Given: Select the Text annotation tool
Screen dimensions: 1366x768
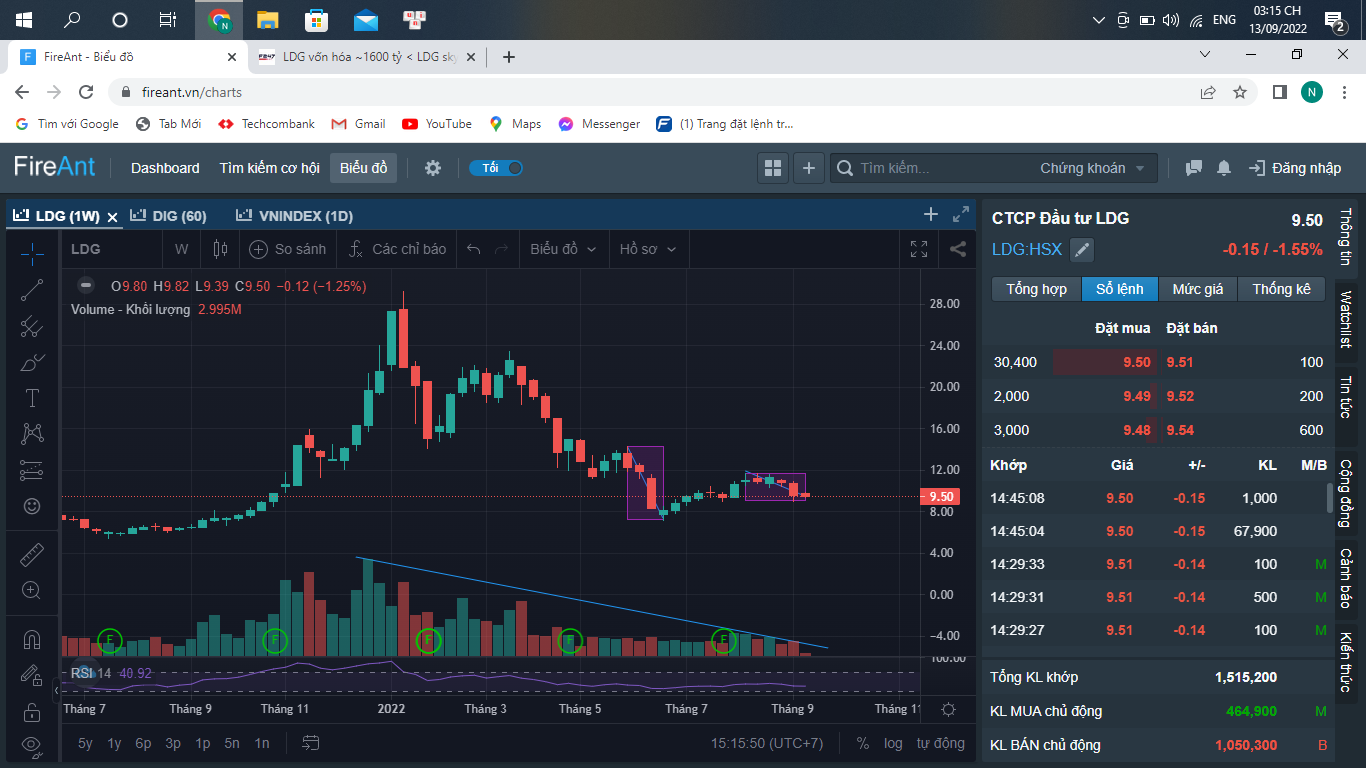Looking at the screenshot, I should tap(32, 398).
